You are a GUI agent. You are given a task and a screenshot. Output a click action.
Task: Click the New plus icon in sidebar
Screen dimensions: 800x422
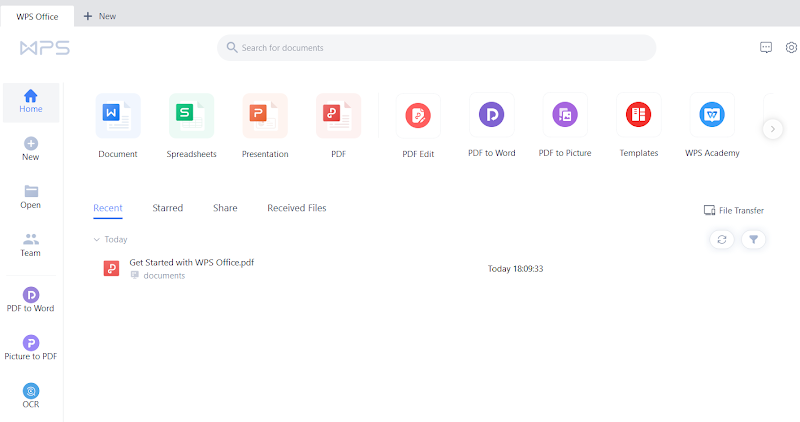[31, 143]
